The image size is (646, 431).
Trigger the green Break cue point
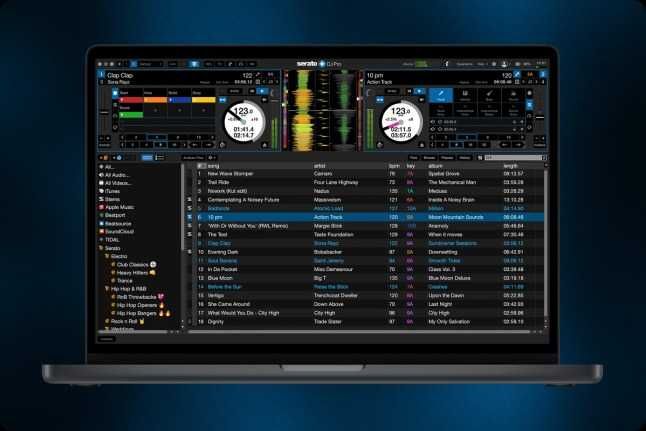(x=131, y=115)
